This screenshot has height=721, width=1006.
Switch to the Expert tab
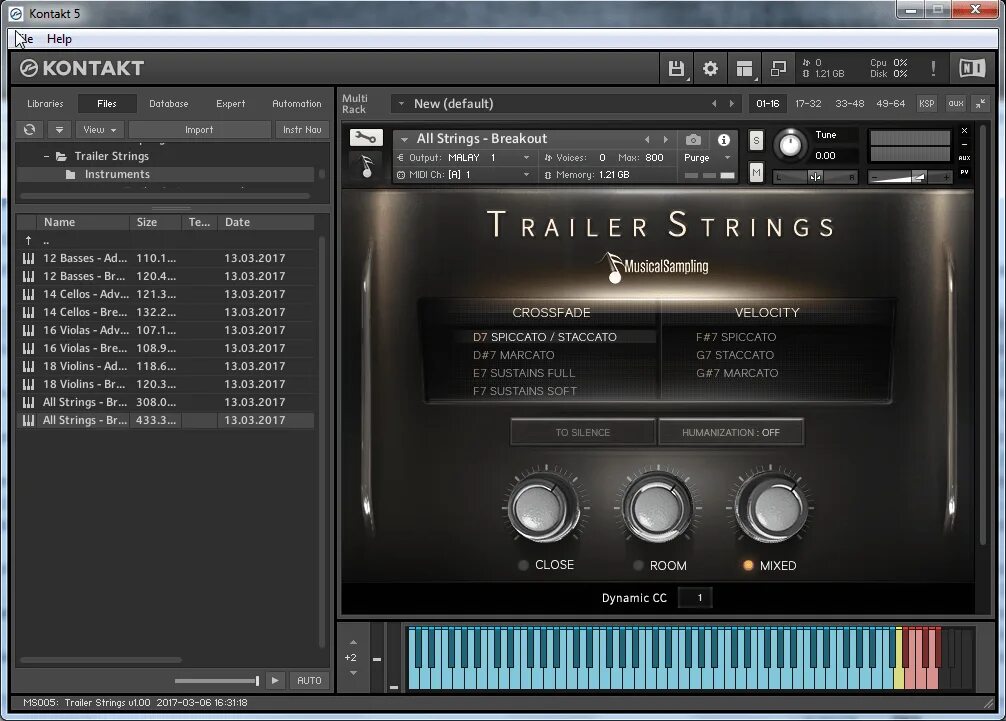click(x=230, y=103)
